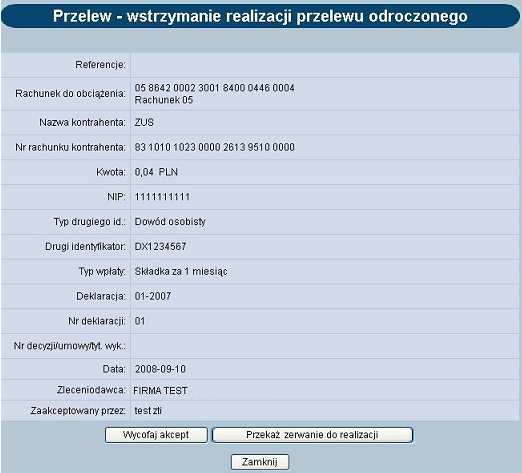Click the NIP label
The height and width of the screenshot is (473, 522).
pyautogui.click(x=116, y=197)
